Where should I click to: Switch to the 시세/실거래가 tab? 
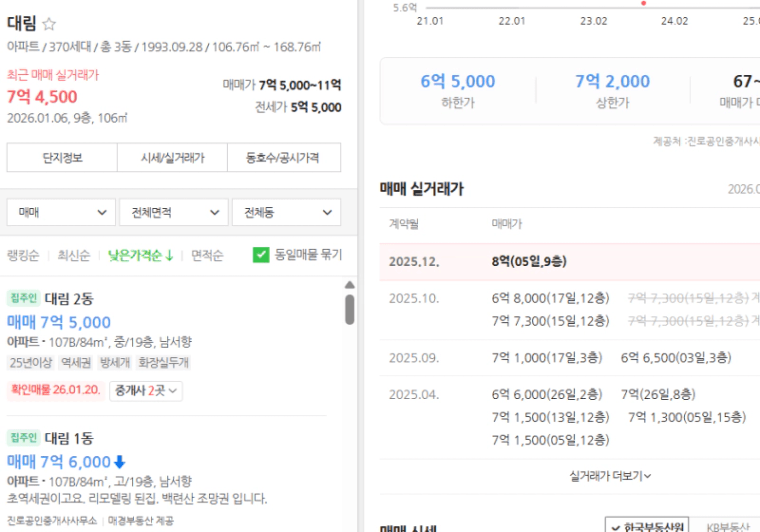pyautogui.click(x=171, y=158)
